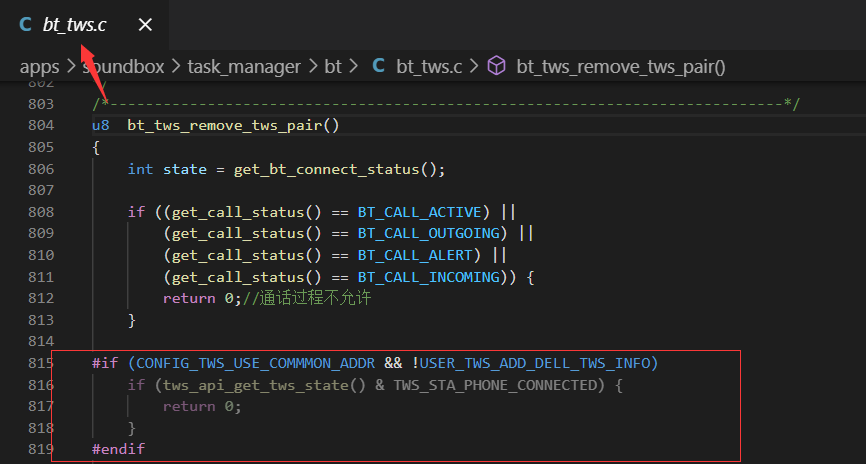Open the bt_tws.c breadcrumb file entry
866x464 pixels.
429,67
